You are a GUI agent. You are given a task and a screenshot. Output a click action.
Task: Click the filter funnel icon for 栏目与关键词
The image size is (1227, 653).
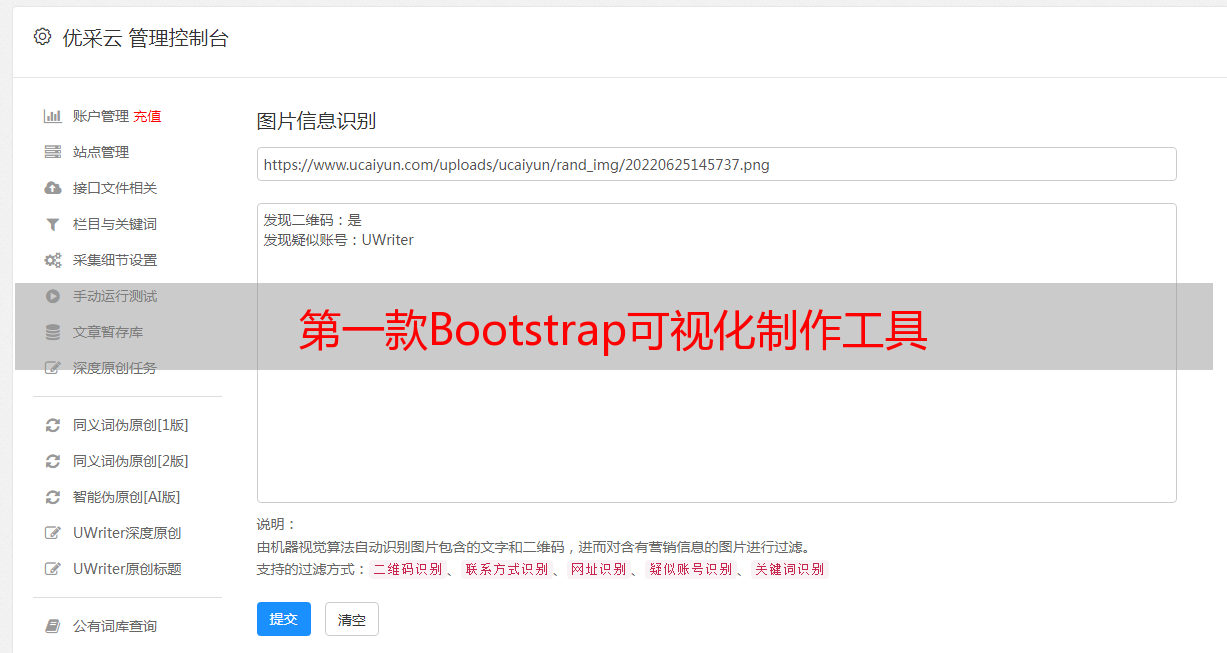coord(53,224)
